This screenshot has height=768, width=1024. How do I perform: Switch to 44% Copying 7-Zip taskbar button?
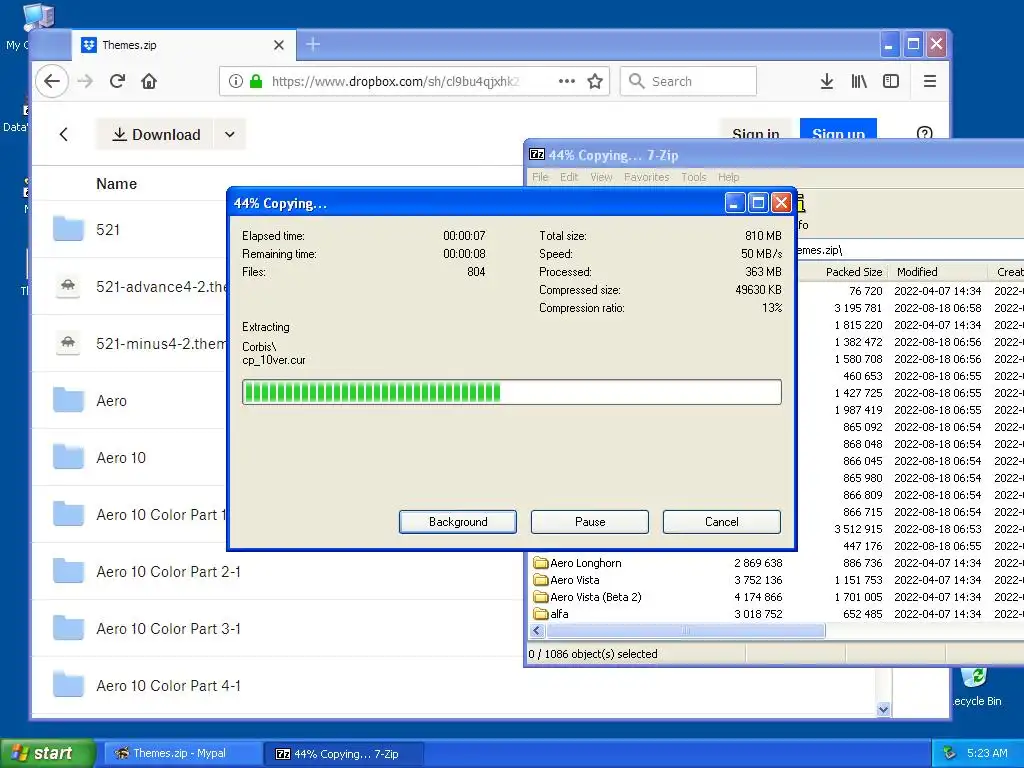tap(344, 754)
